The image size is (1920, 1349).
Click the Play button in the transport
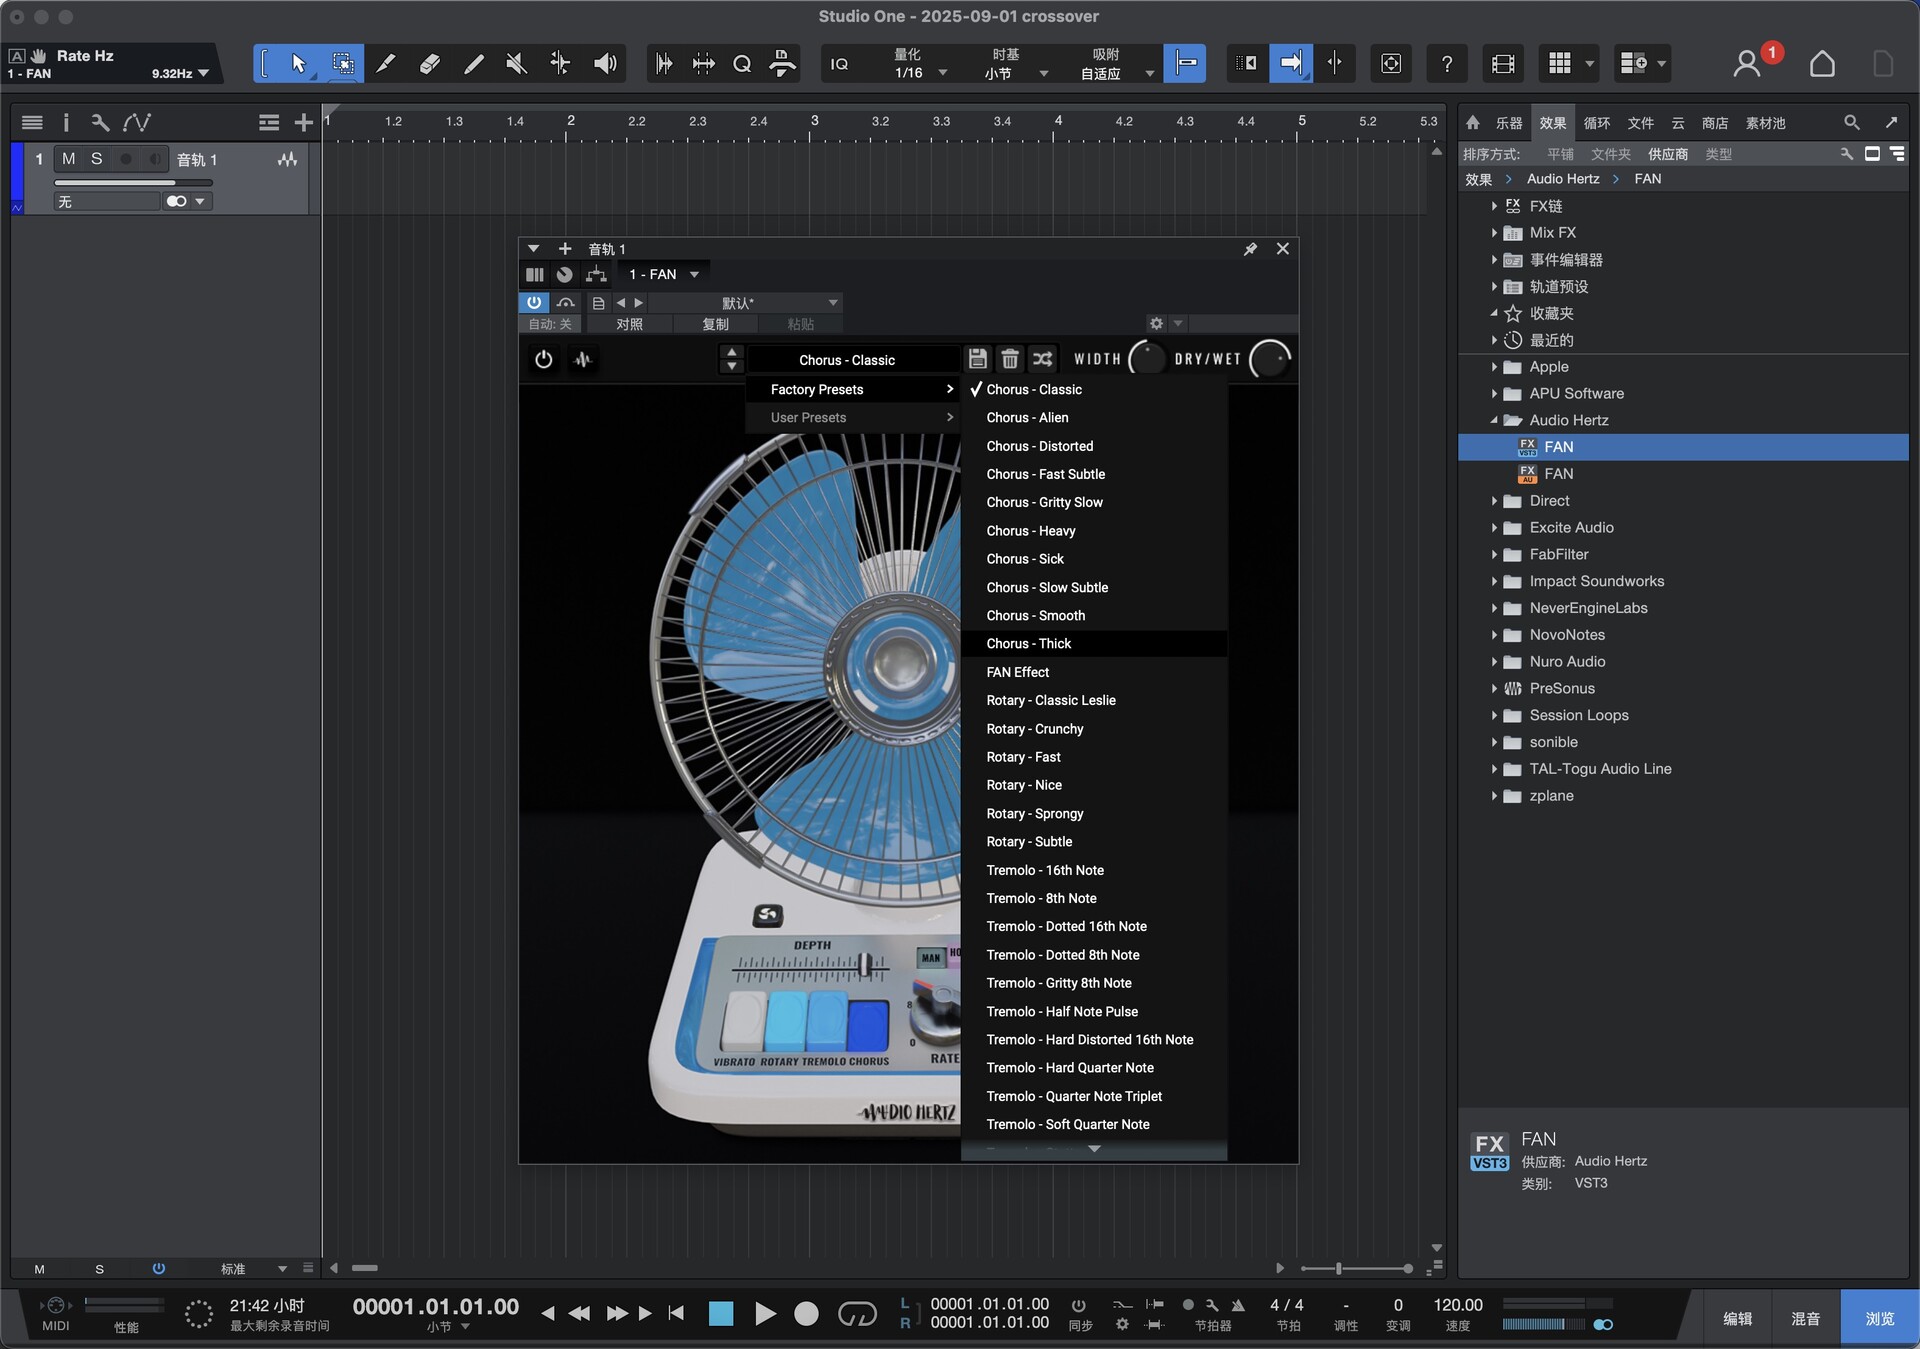tap(765, 1313)
